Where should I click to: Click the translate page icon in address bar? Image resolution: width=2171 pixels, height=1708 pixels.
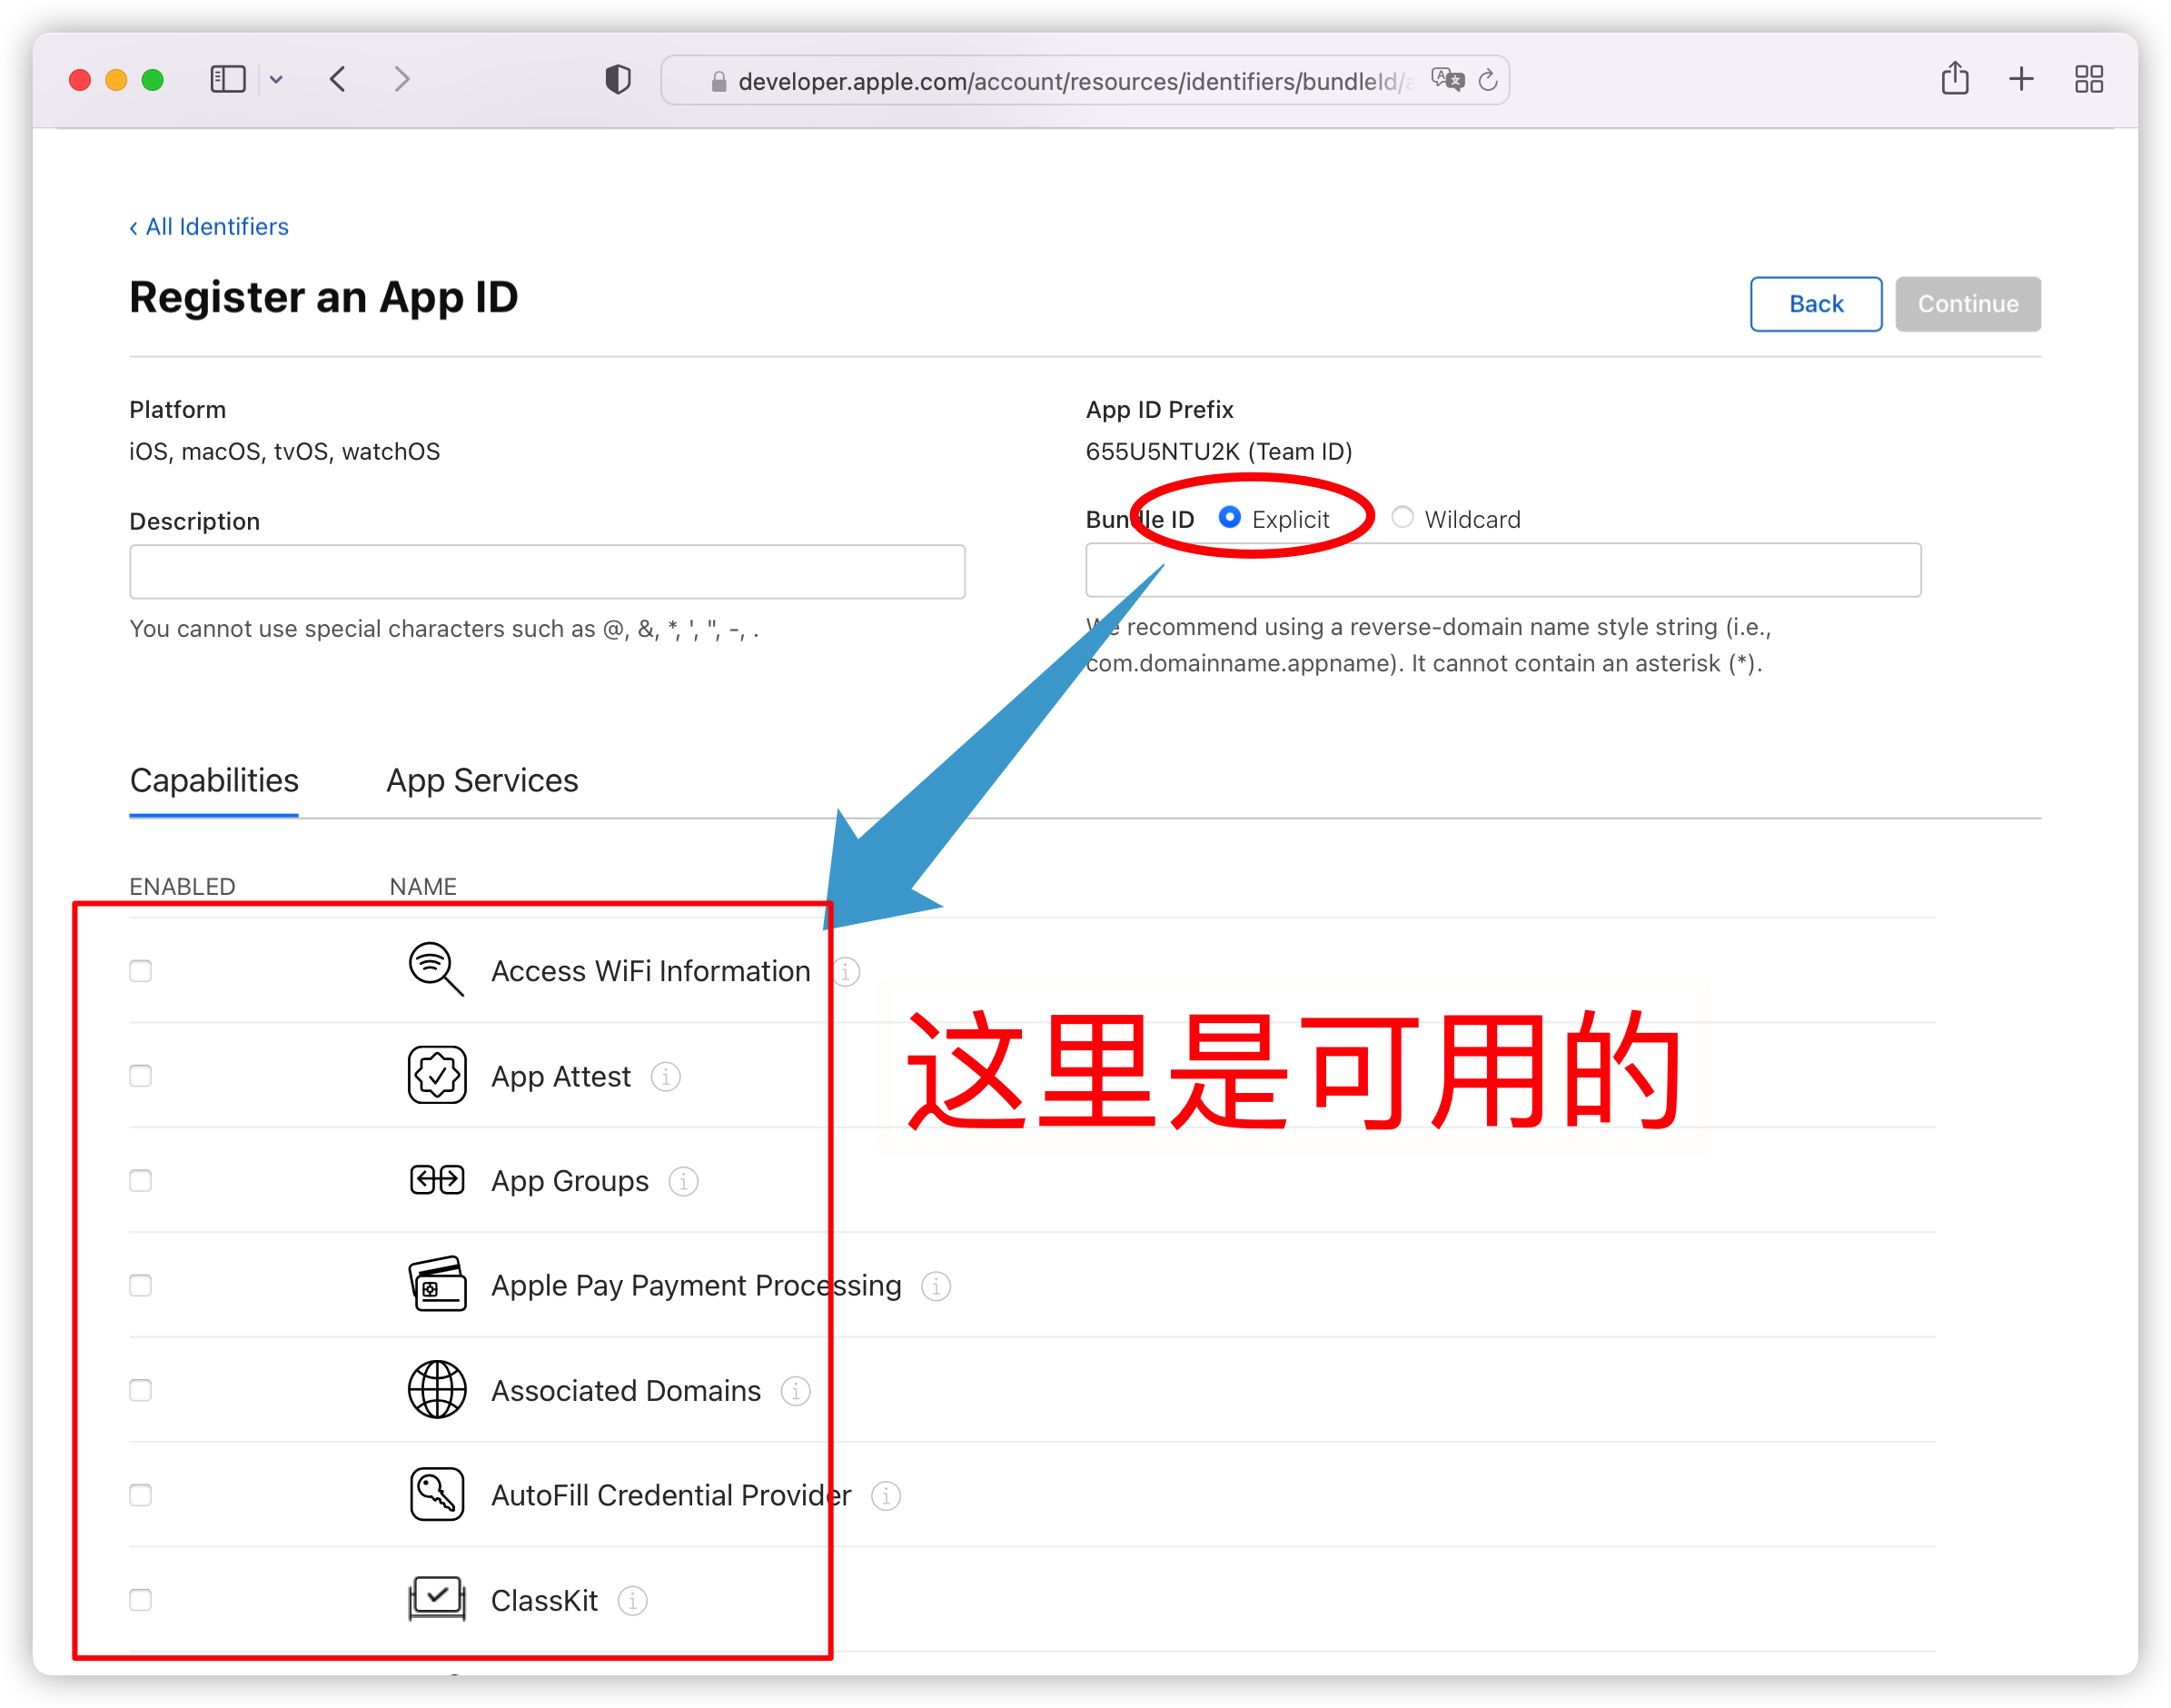coord(1446,80)
